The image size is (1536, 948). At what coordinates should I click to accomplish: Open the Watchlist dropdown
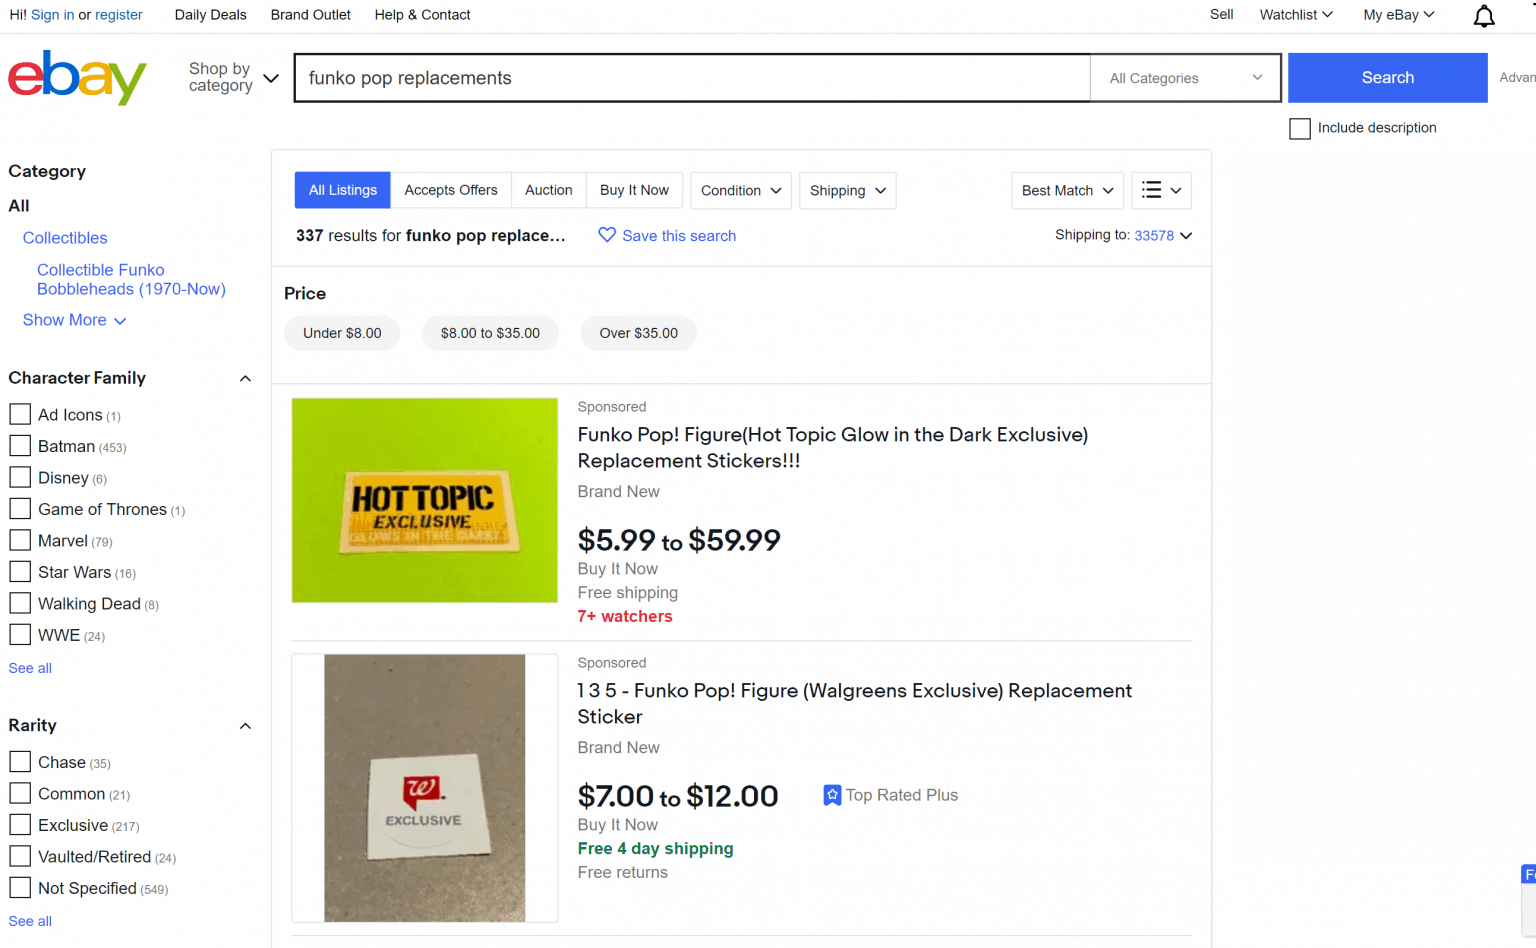pyautogui.click(x=1296, y=14)
